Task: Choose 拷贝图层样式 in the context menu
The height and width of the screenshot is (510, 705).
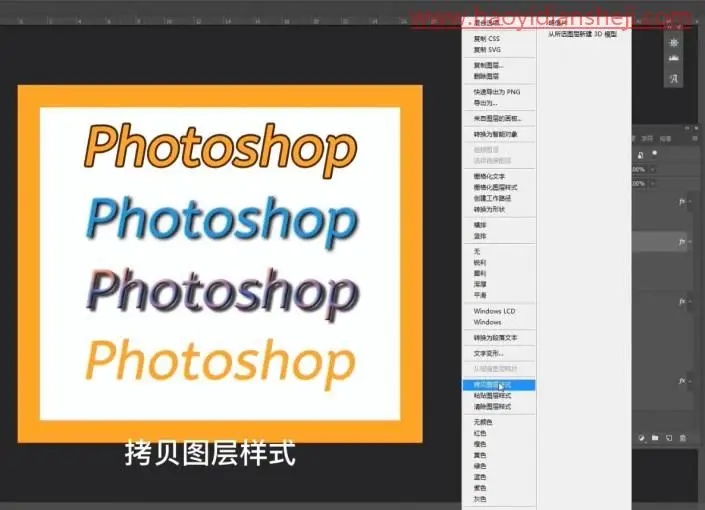Action: [x=499, y=385]
